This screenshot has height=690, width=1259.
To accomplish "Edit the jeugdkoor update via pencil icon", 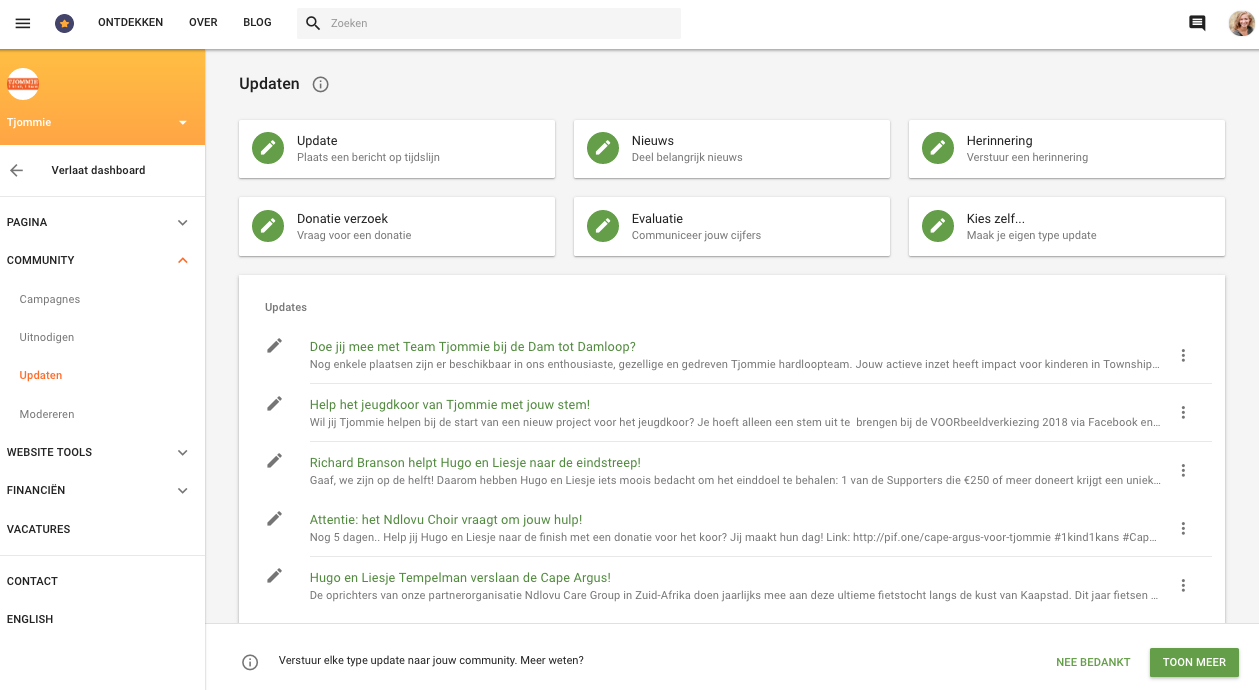I will tap(275, 403).
